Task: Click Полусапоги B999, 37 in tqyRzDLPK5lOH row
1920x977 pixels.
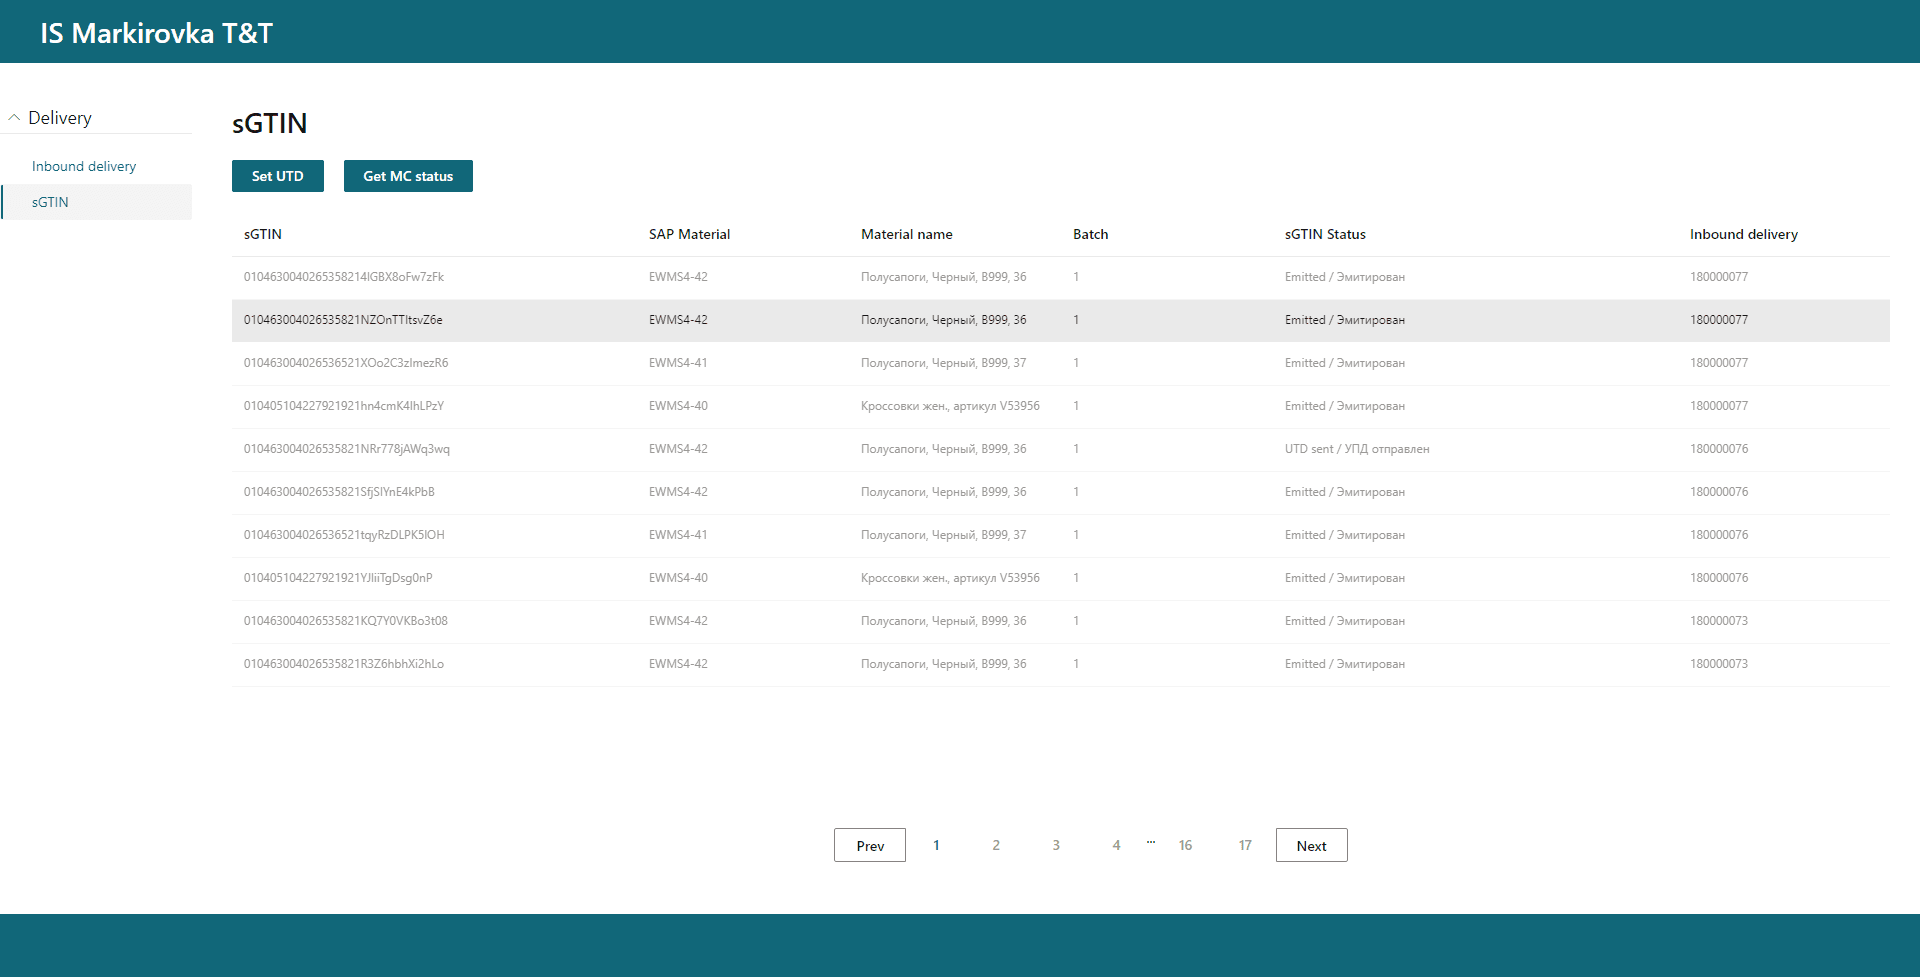Action: coord(944,535)
